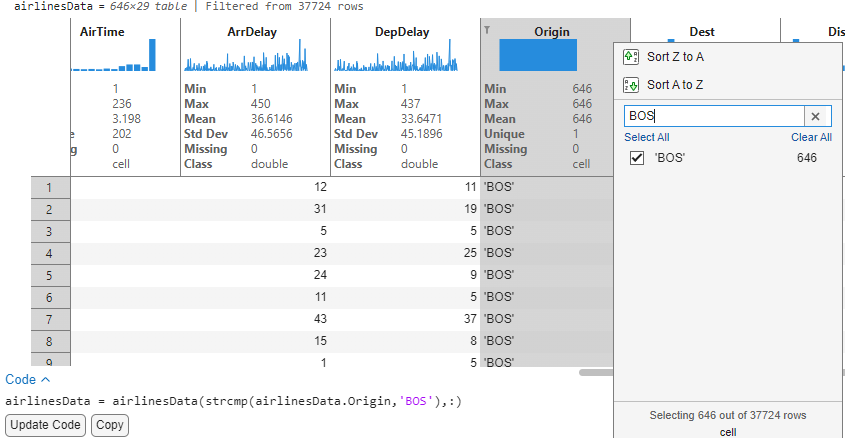Clear the BOS search text with X
This screenshot has height=438, width=845.
coord(815,116)
